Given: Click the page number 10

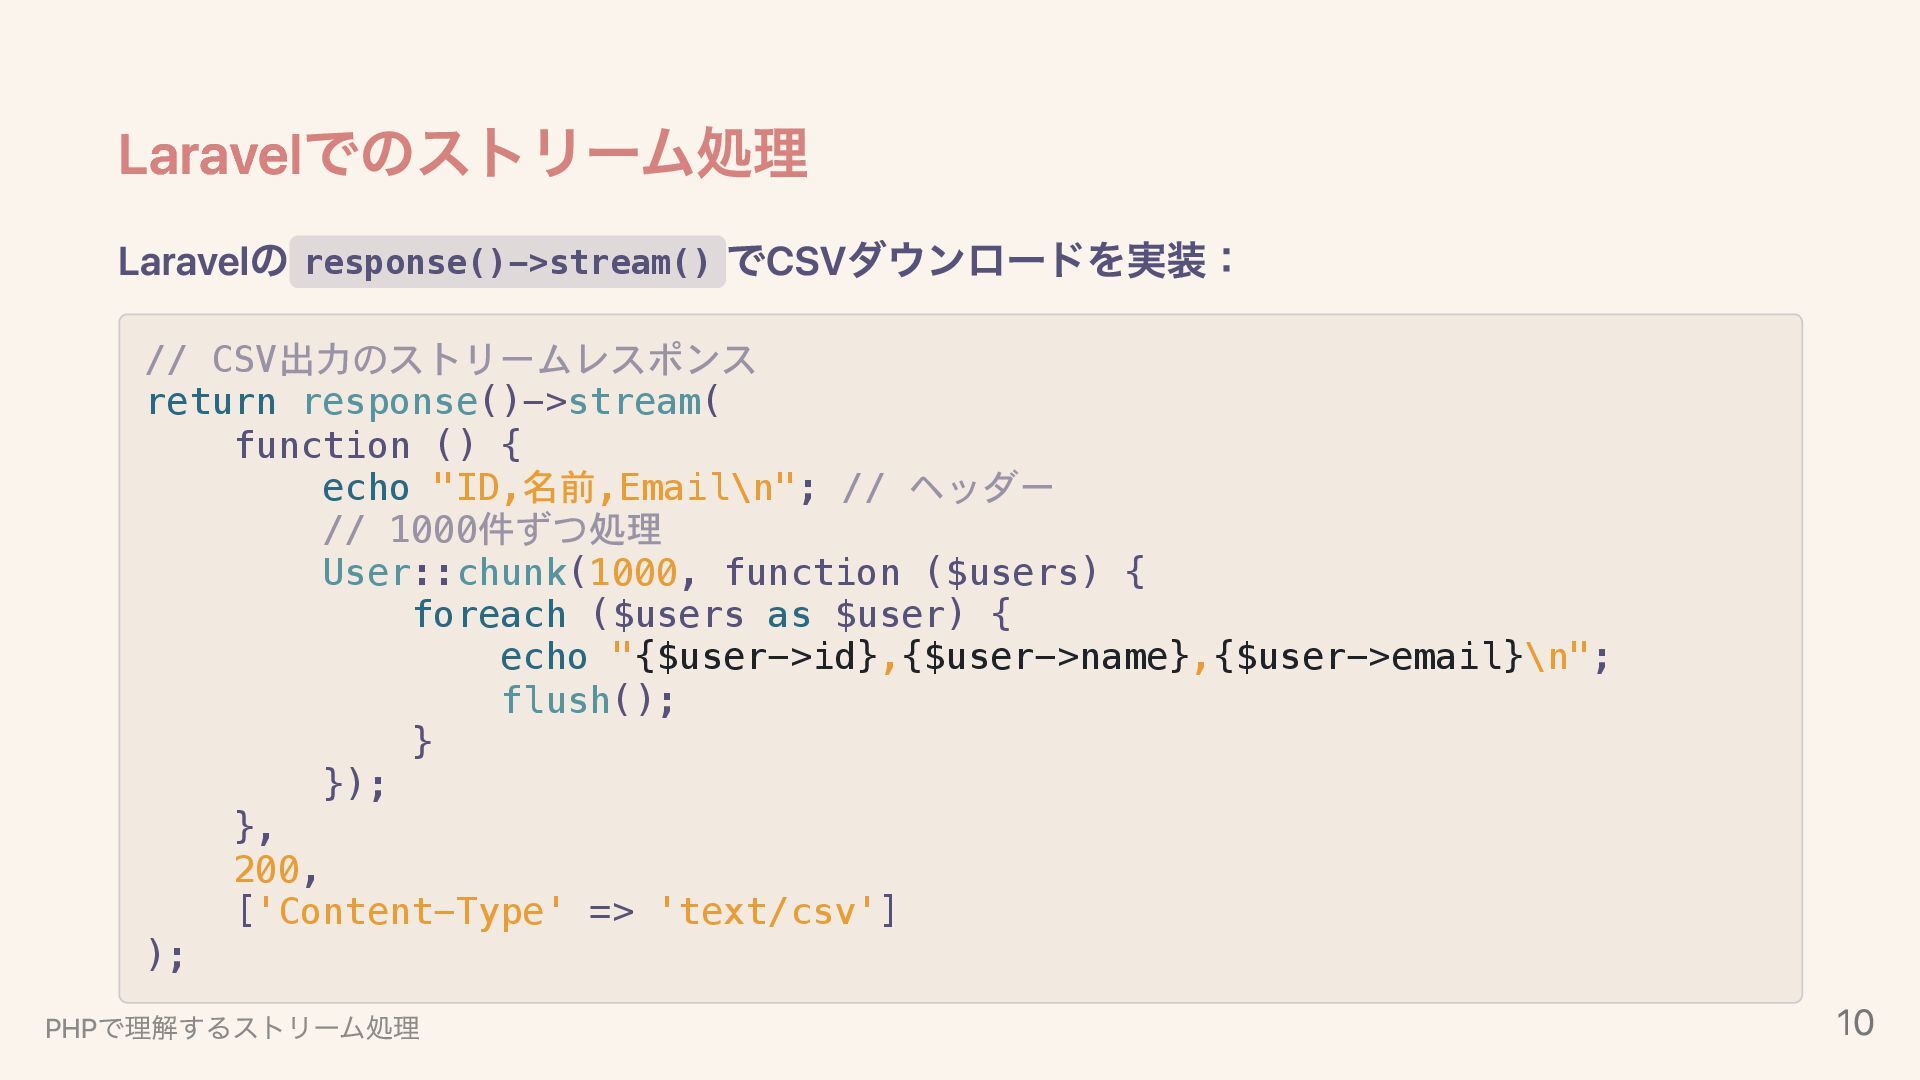Looking at the screenshot, I should [1854, 1023].
